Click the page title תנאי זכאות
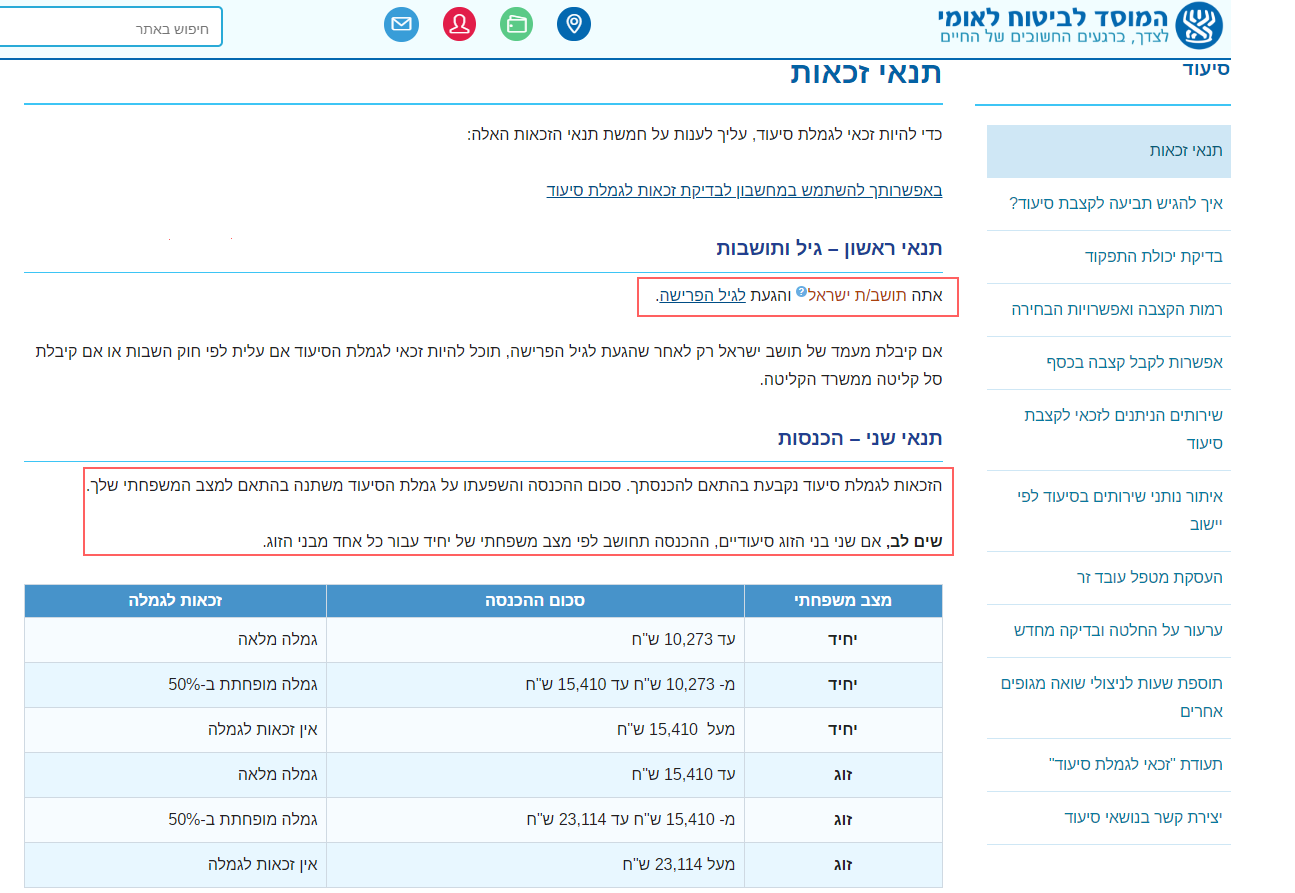 click(x=866, y=72)
